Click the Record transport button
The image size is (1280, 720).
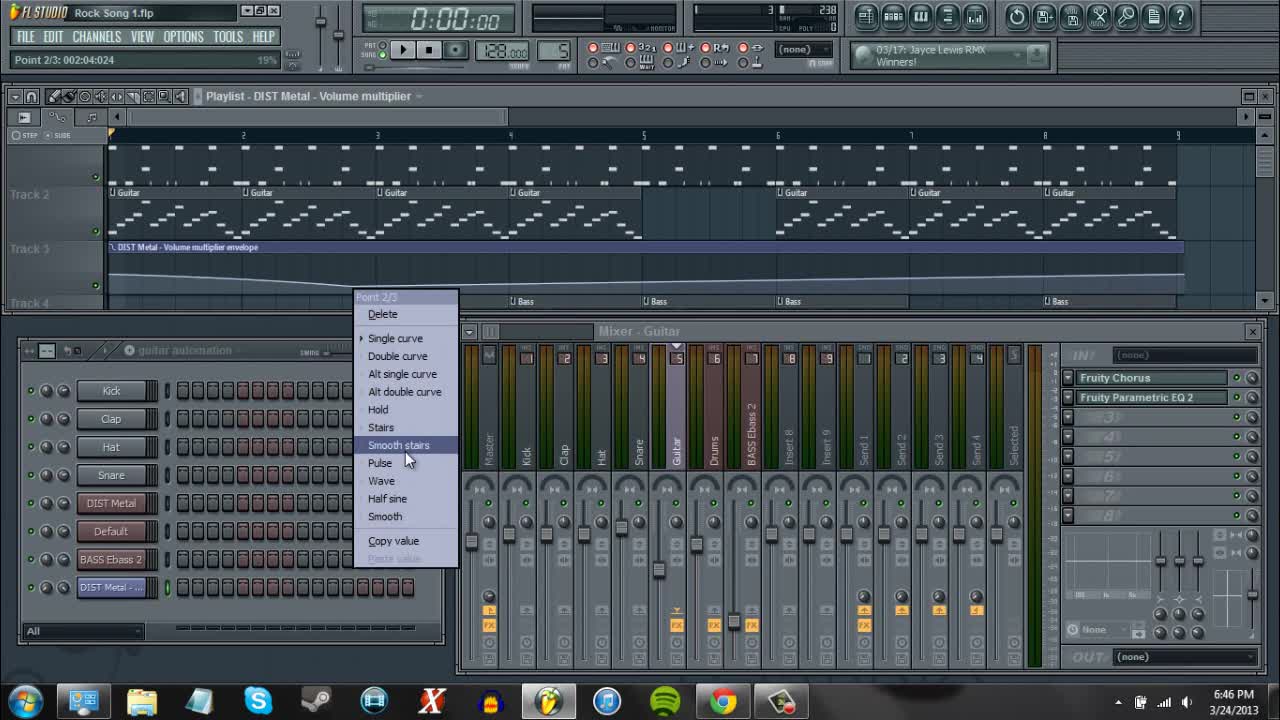point(456,50)
